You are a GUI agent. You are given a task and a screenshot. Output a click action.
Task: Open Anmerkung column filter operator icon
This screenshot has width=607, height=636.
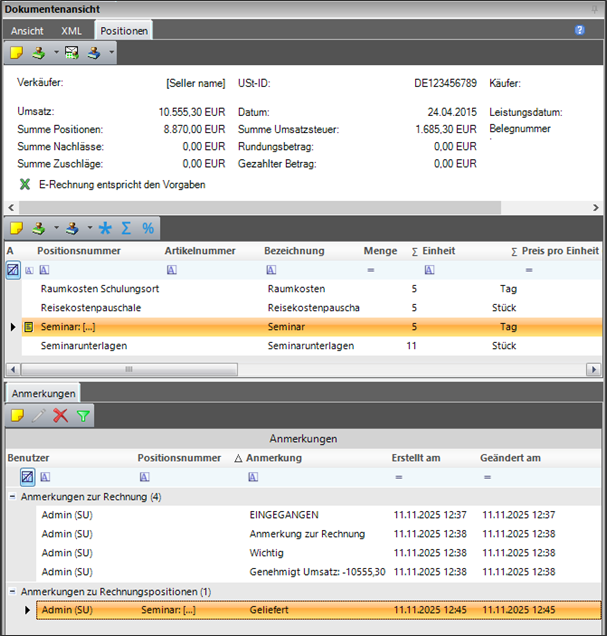253,477
